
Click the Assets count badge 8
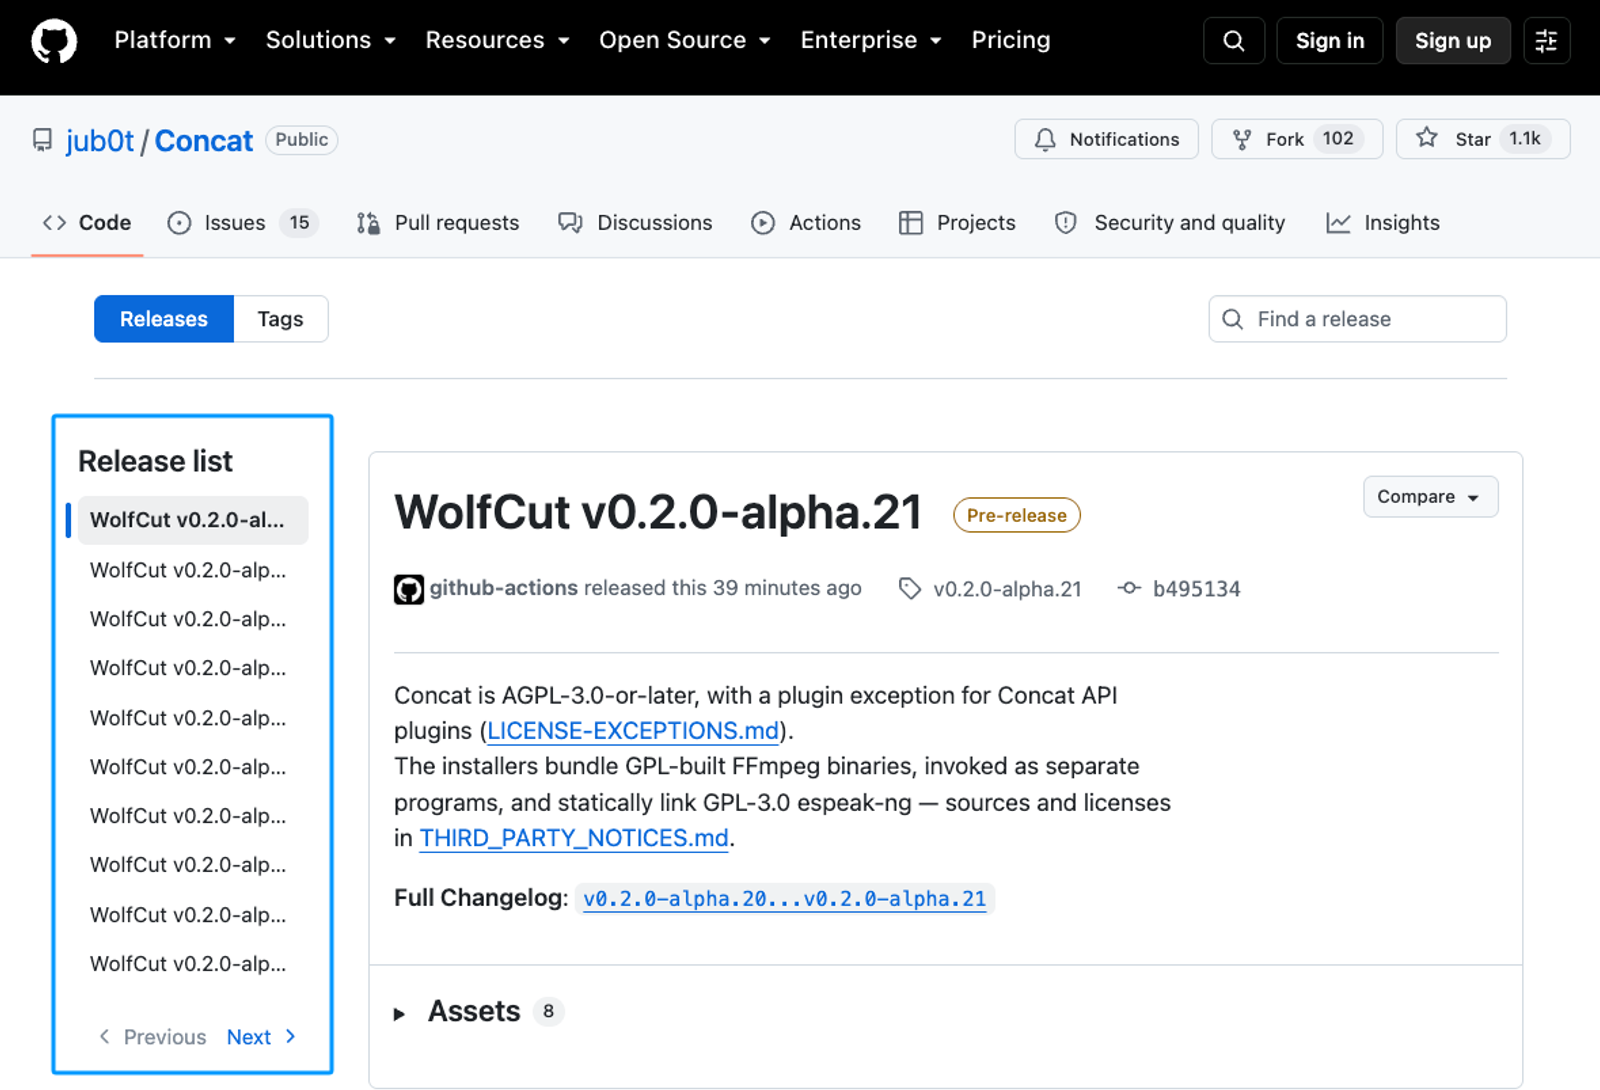[548, 1012]
